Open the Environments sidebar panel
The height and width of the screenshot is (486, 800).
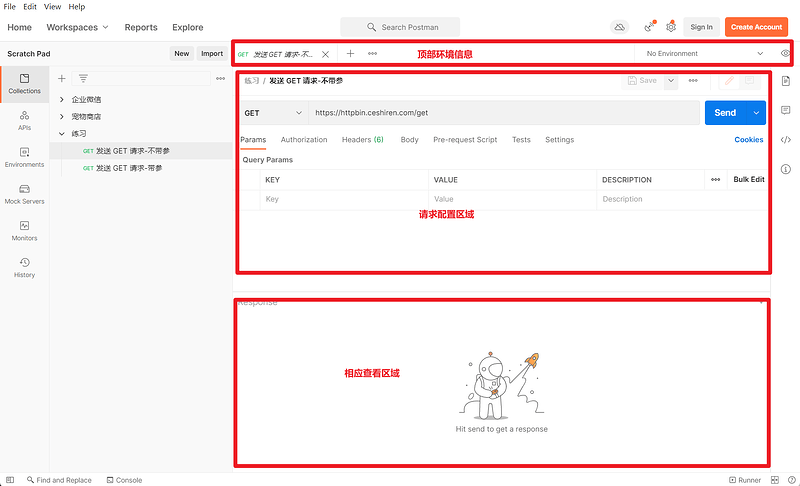24,157
